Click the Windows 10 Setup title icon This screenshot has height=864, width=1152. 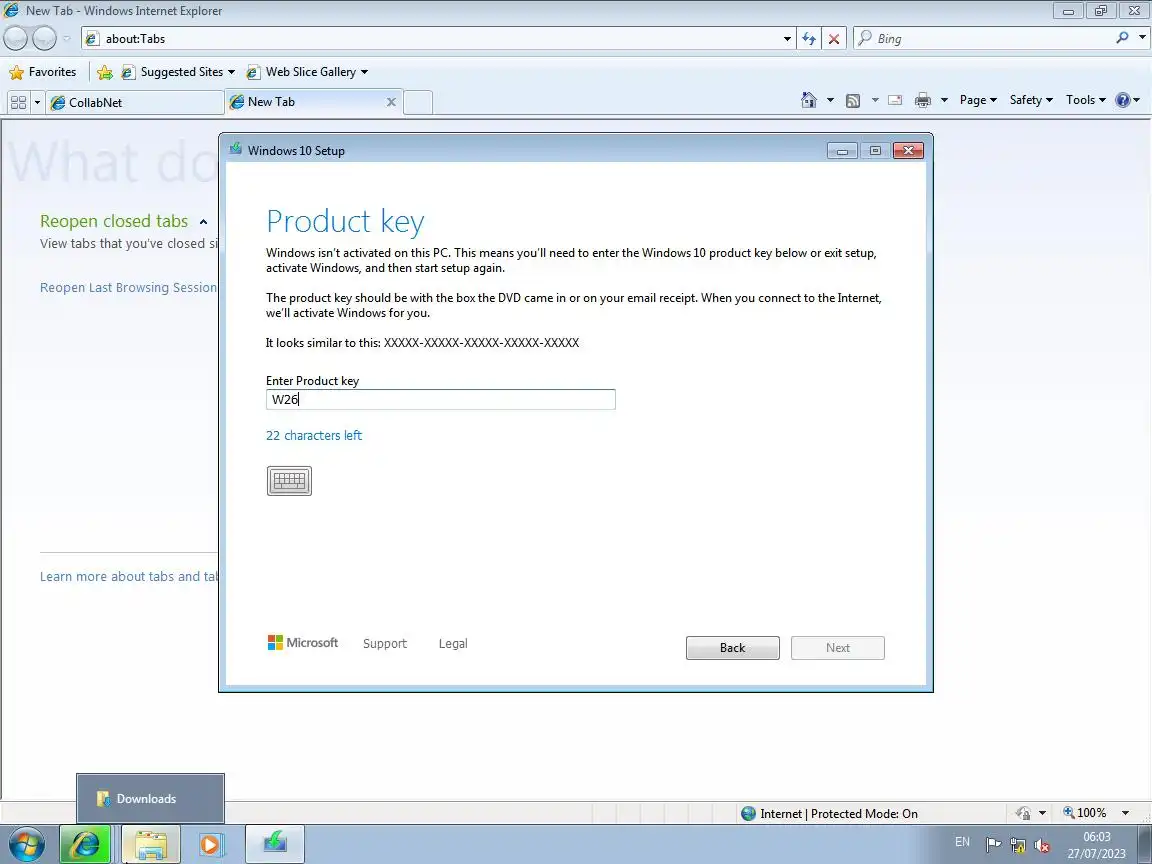pyautogui.click(x=235, y=149)
